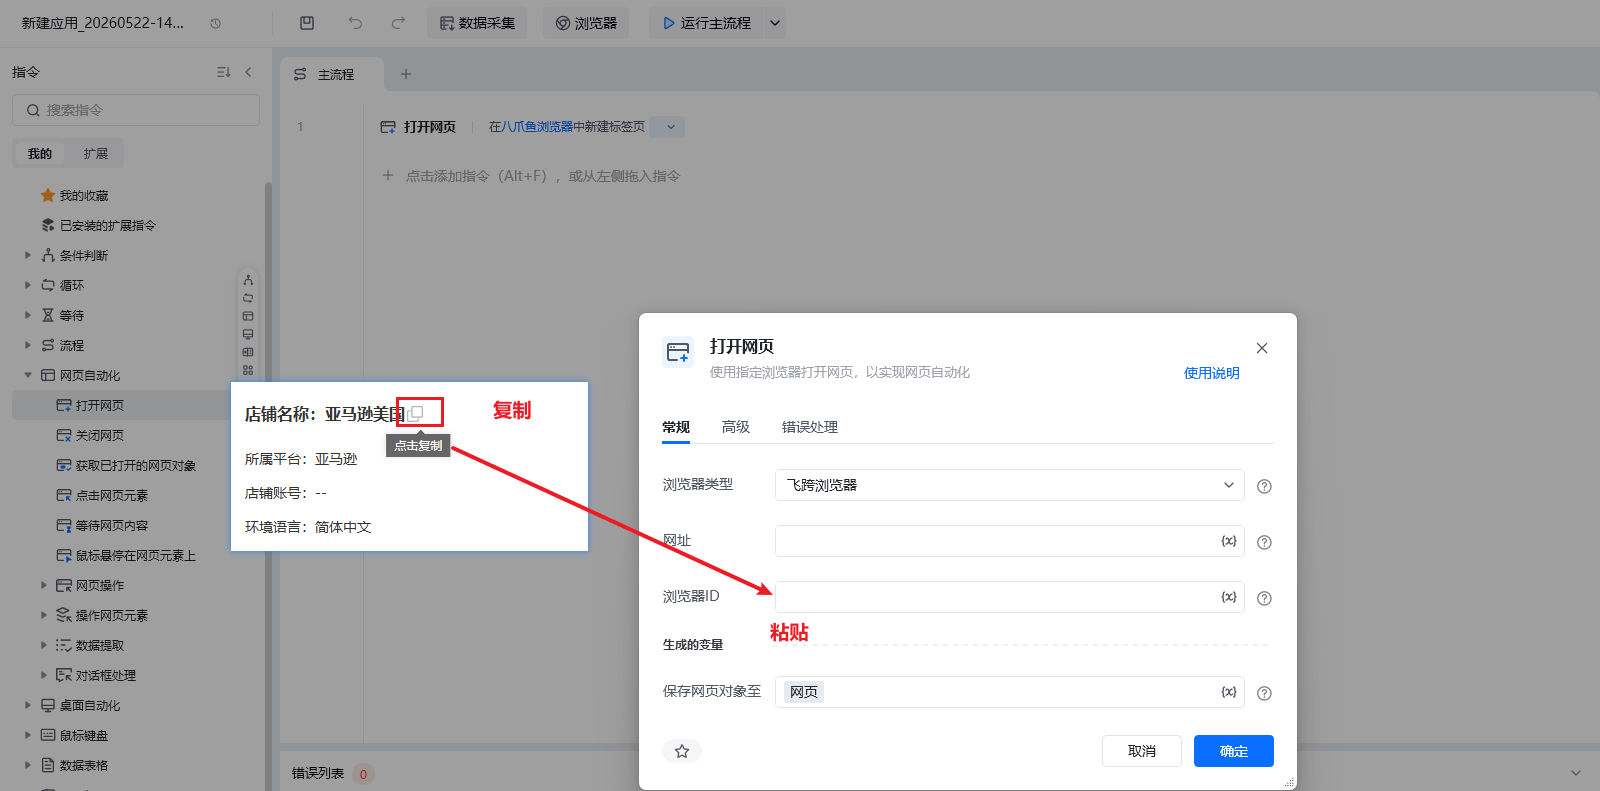The image size is (1600, 791).
Task: Select the 常规 tab in the dialog
Action: click(x=676, y=427)
